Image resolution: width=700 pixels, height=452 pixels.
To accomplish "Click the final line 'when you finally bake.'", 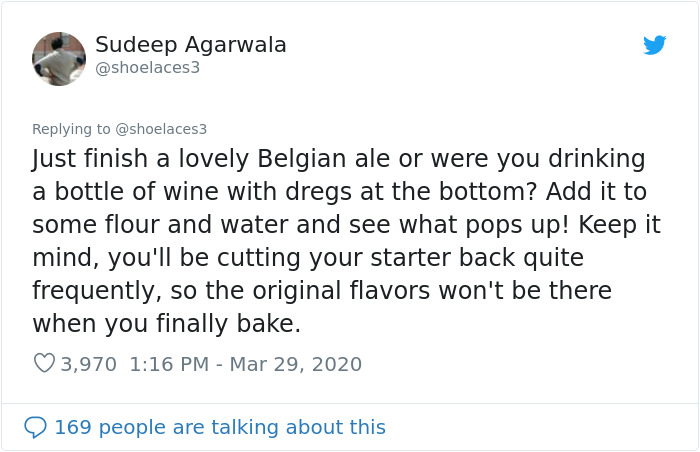I will click(166, 324).
